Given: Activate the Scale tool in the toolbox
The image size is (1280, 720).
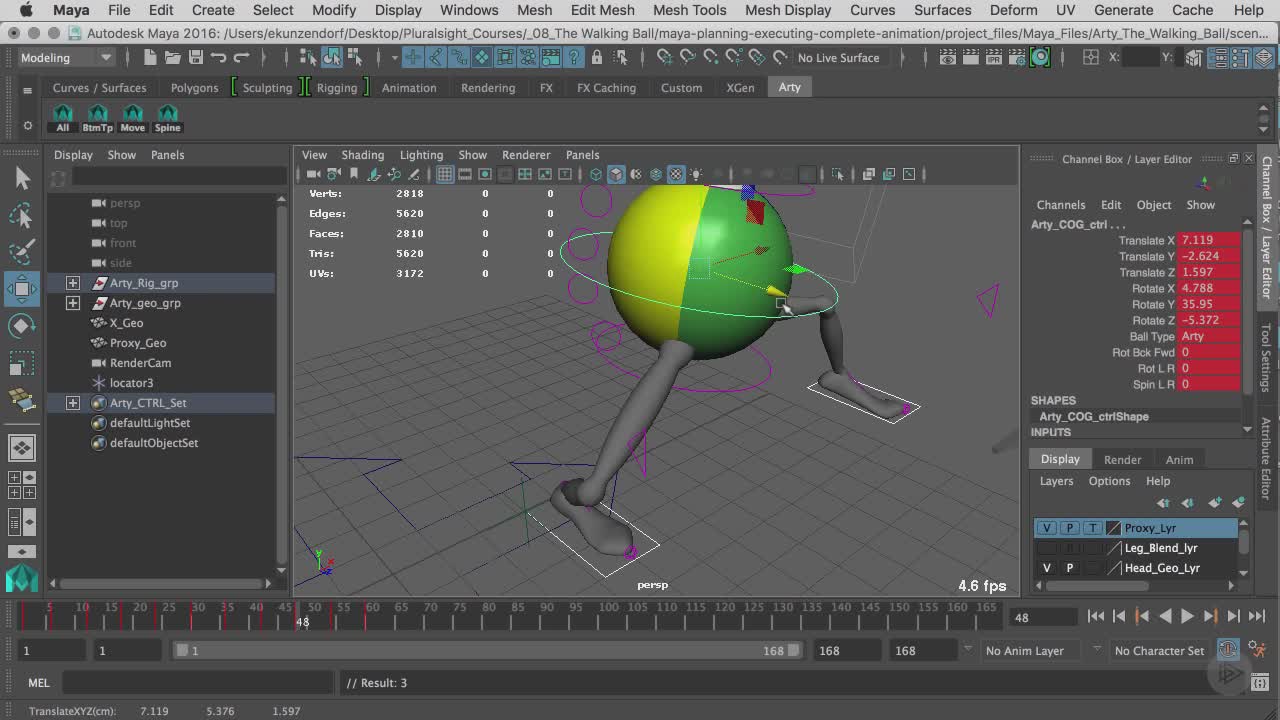Looking at the screenshot, I should (22, 363).
